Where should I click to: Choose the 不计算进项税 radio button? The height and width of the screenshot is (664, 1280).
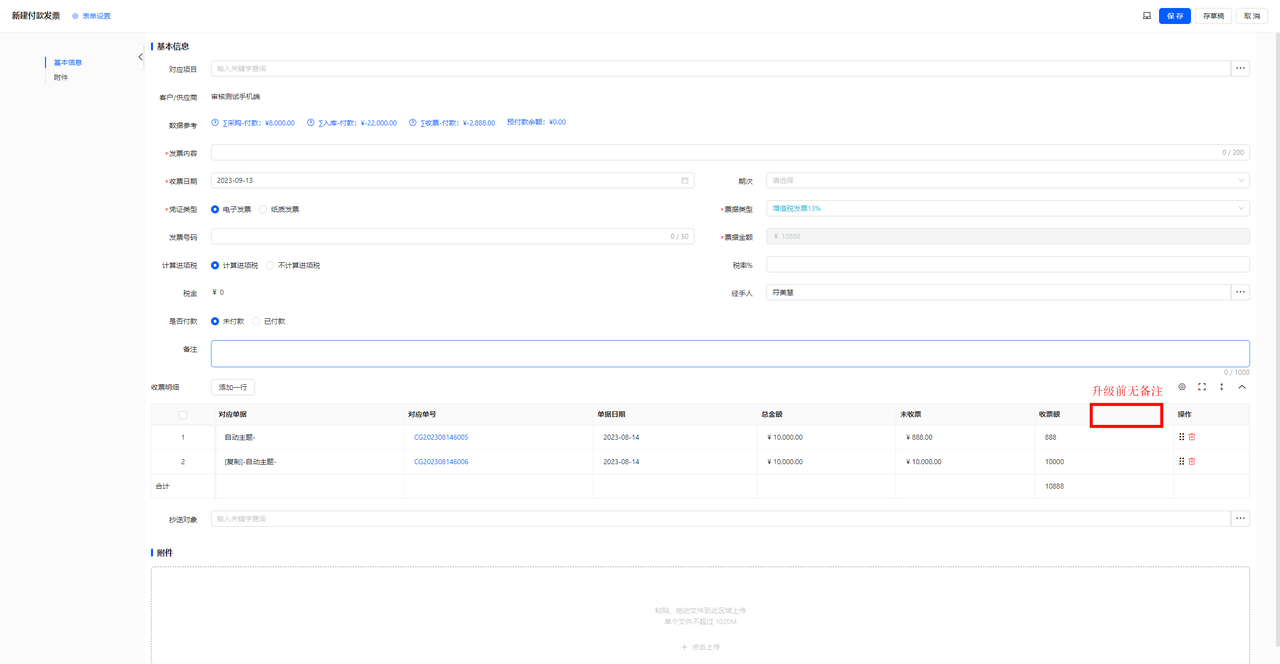coord(293,265)
